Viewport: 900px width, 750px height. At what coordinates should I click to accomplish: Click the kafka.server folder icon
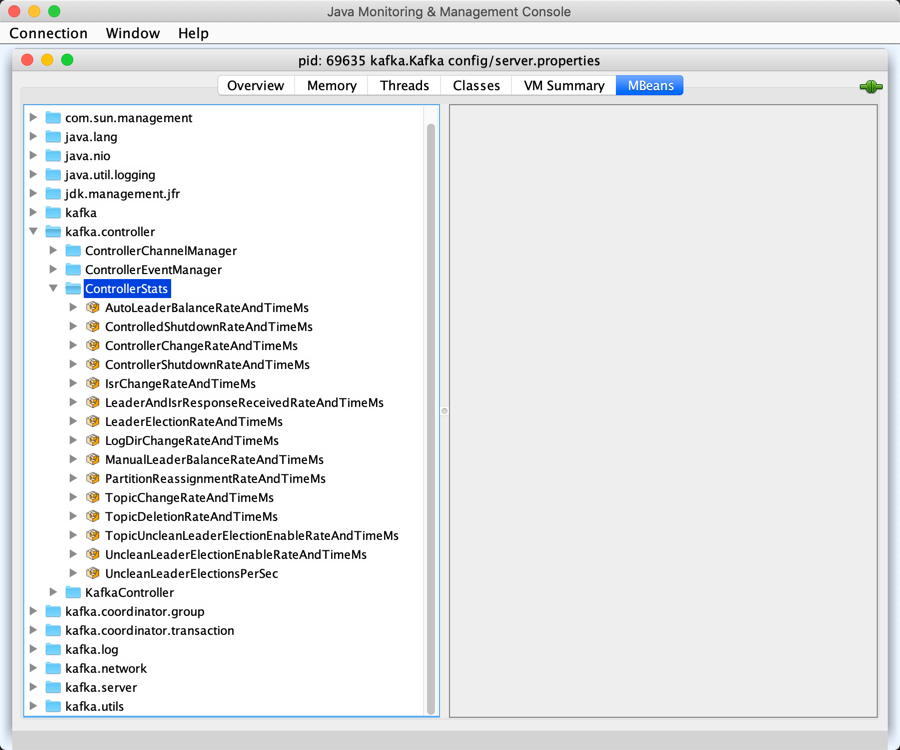click(53, 688)
